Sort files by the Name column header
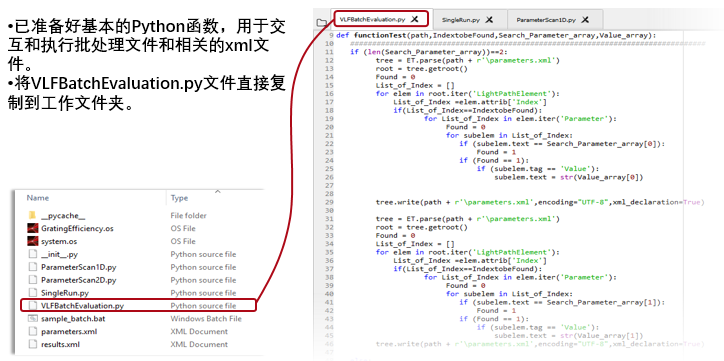This screenshot has width=724, height=361. click(x=37, y=198)
